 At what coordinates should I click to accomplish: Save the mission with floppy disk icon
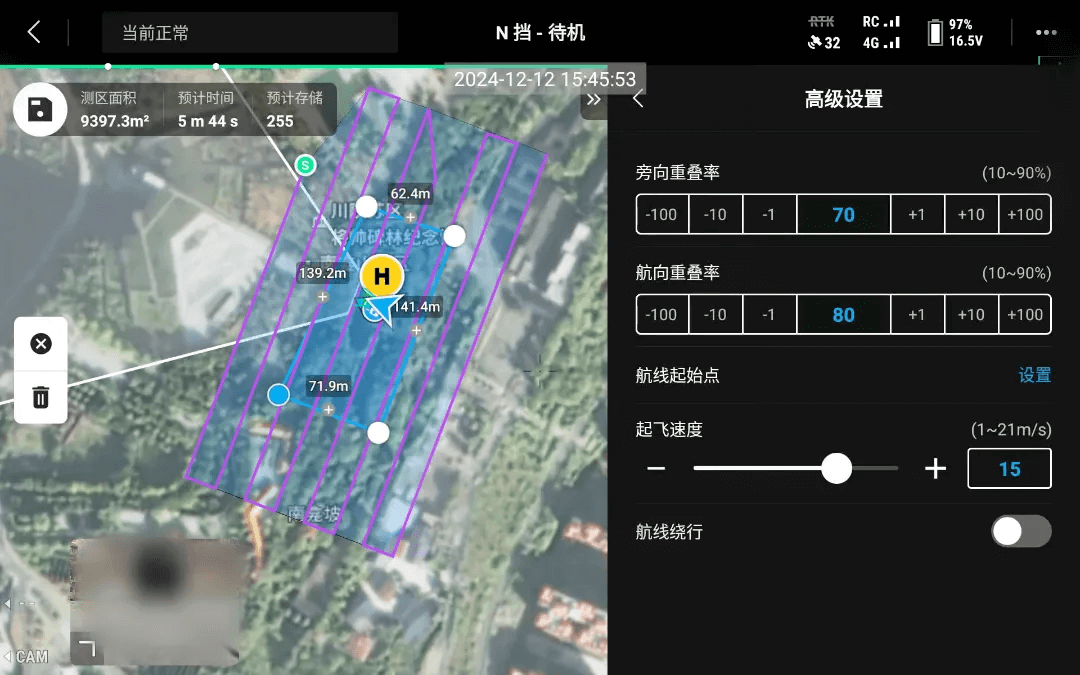pos(40,110)
